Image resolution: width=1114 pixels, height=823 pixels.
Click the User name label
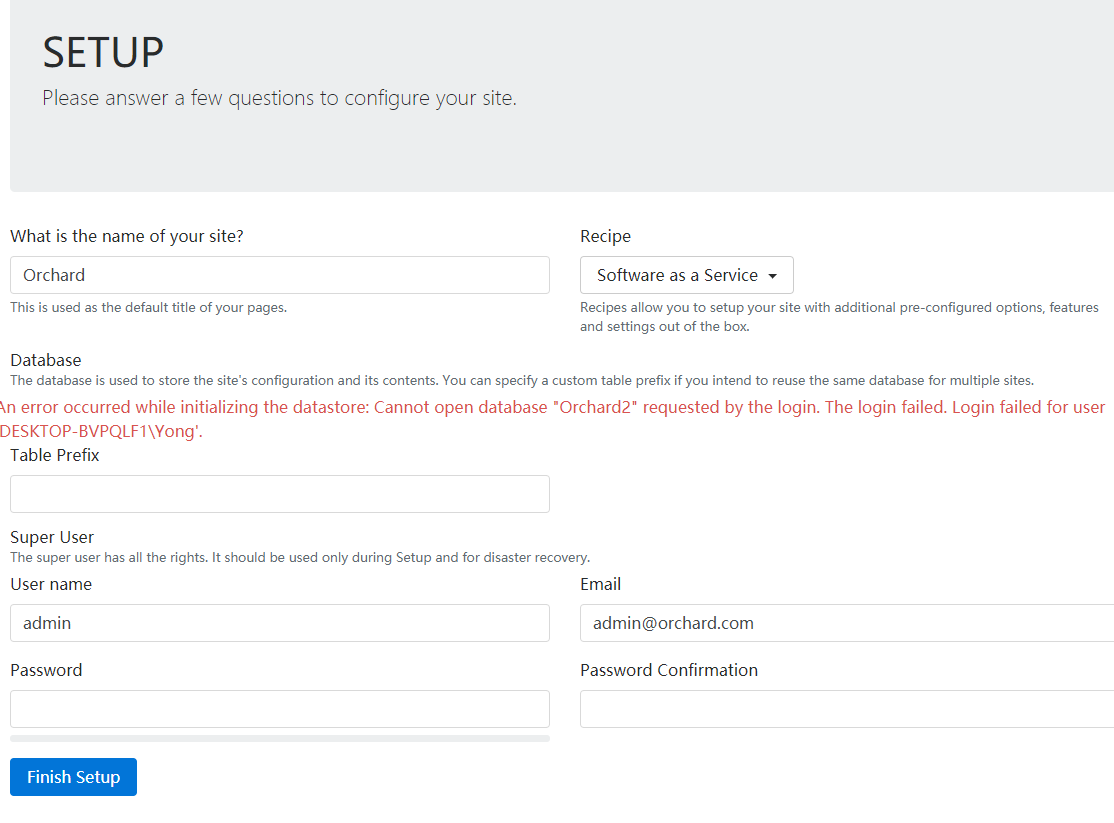pyautogui.click(x=51, y=584)
